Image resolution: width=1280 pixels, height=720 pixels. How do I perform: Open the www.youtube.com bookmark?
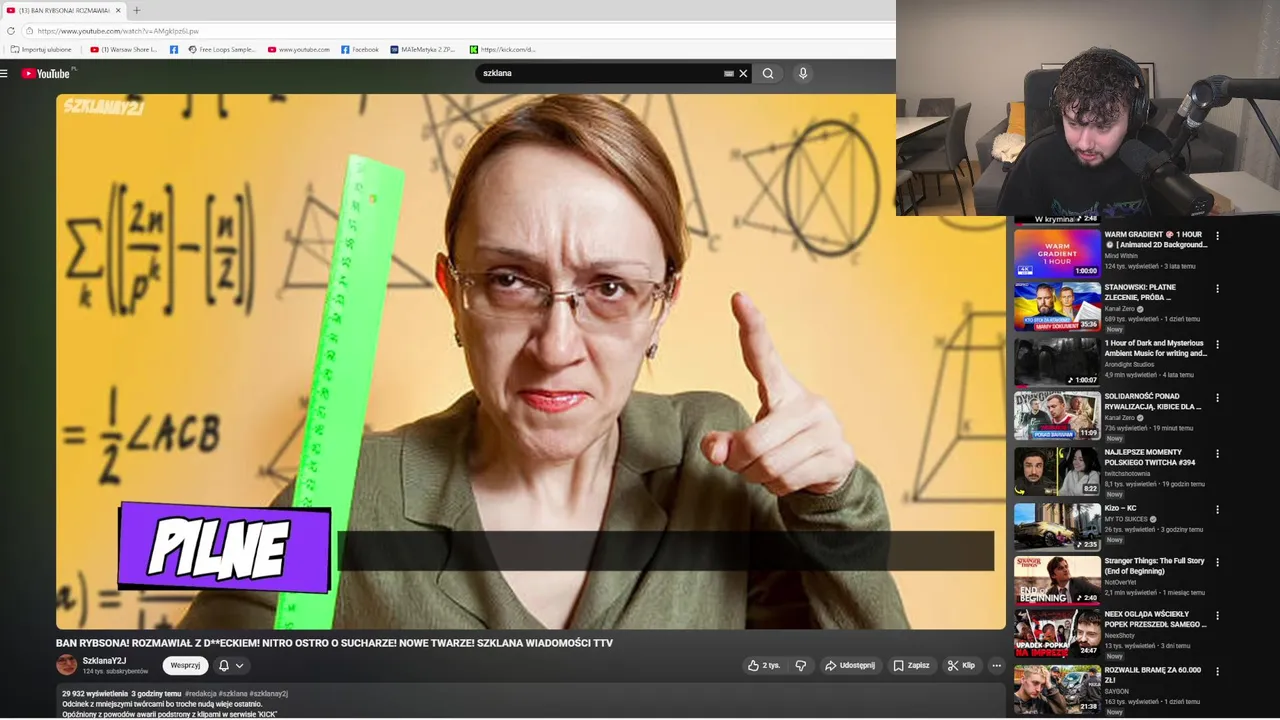pyautogui.click(x=298, y=49)
